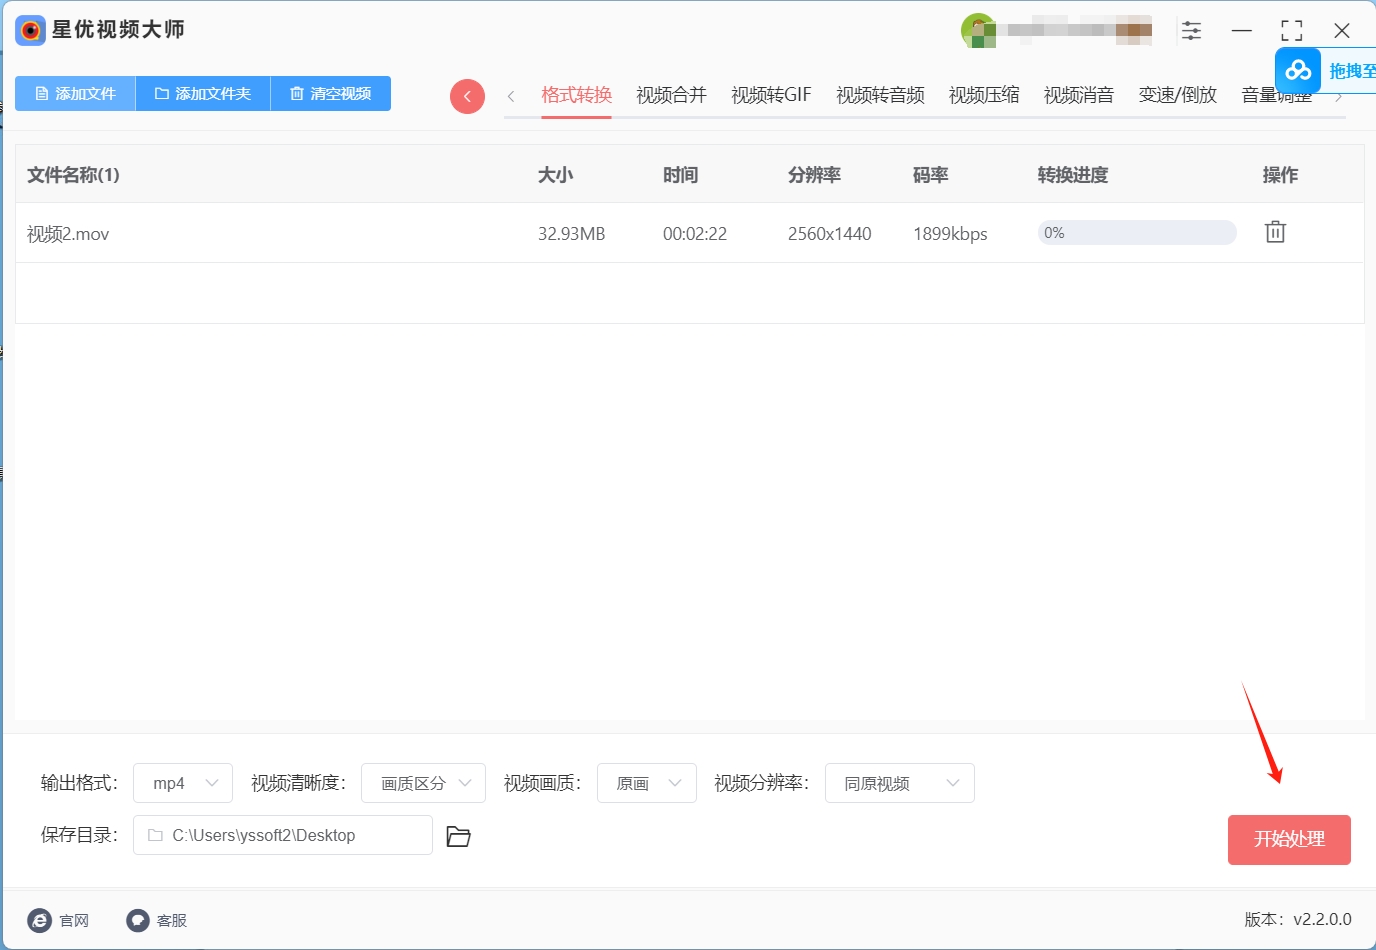Click the 1899kbps bitrate value
This screenshot has height=950, width=1376.
point(950,234)
